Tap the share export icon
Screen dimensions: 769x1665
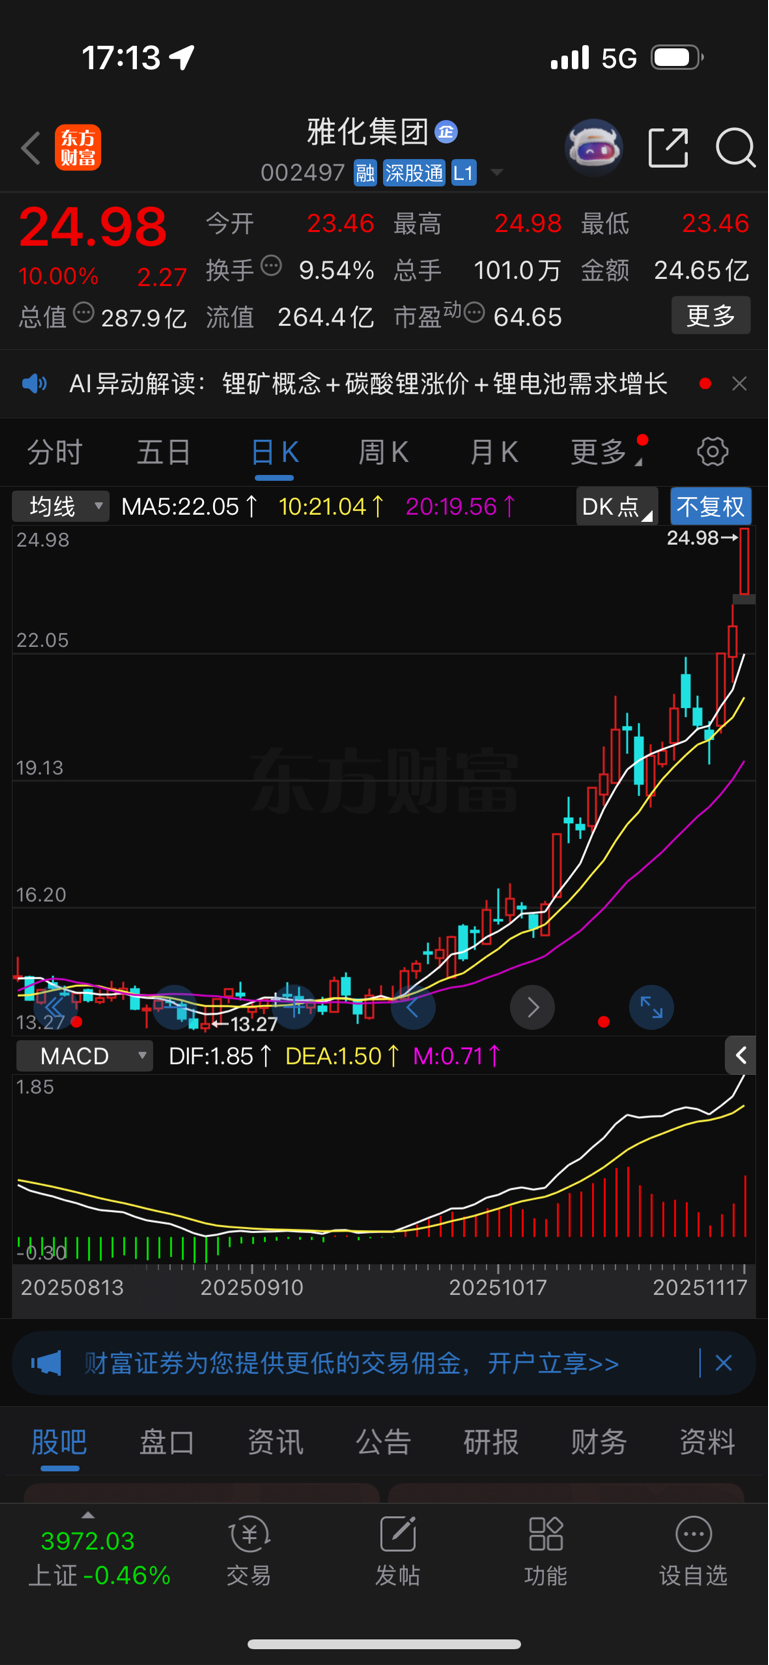[x=668, y=148]
